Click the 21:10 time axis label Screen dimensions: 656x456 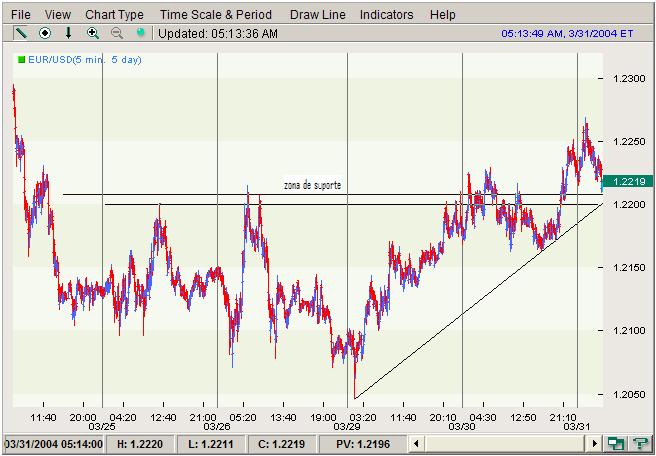(x=563, y=417)
